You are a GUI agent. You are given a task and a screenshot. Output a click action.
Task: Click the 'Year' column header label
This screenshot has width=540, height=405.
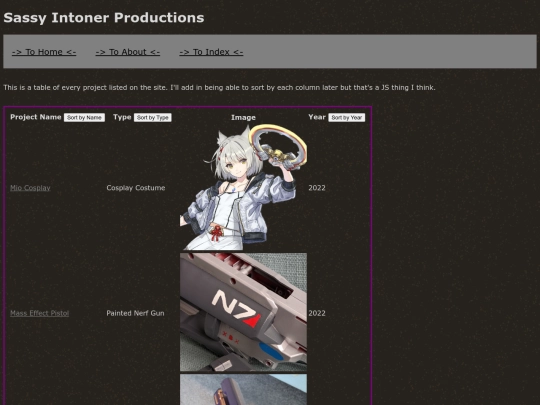pos(317,117)
